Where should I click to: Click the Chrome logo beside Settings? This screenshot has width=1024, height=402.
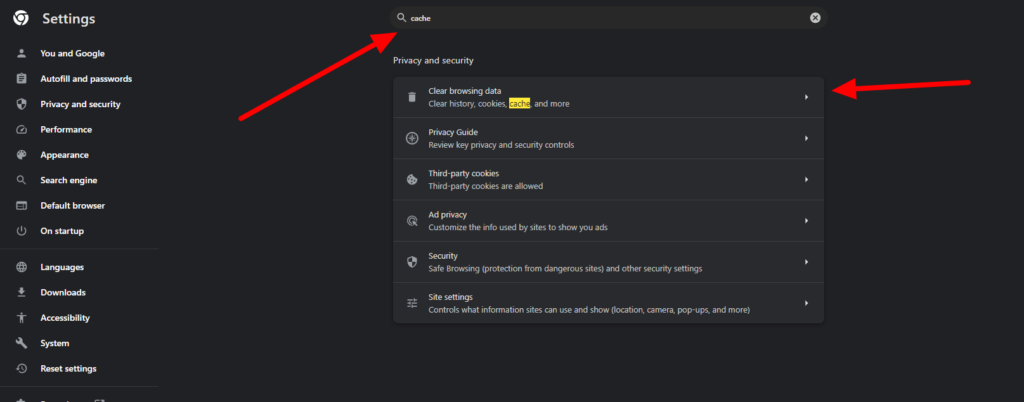[21, 19]
